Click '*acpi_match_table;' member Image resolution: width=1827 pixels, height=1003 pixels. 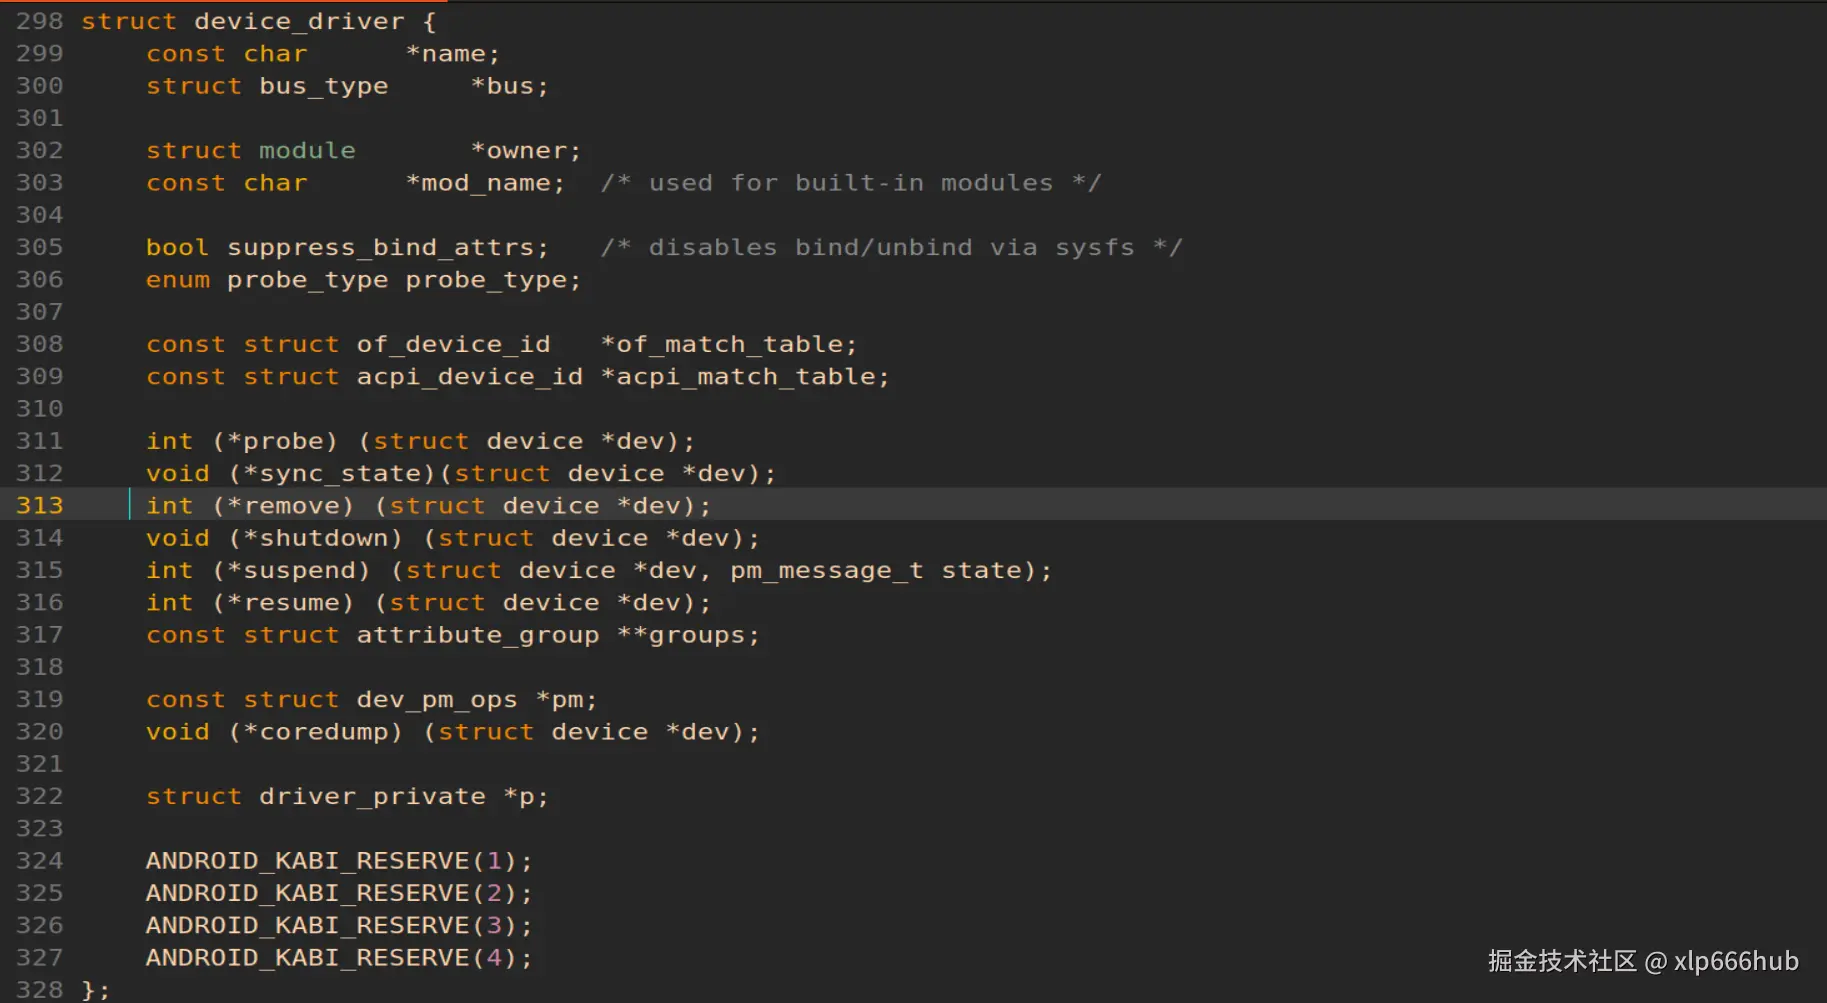pos(745,376)
